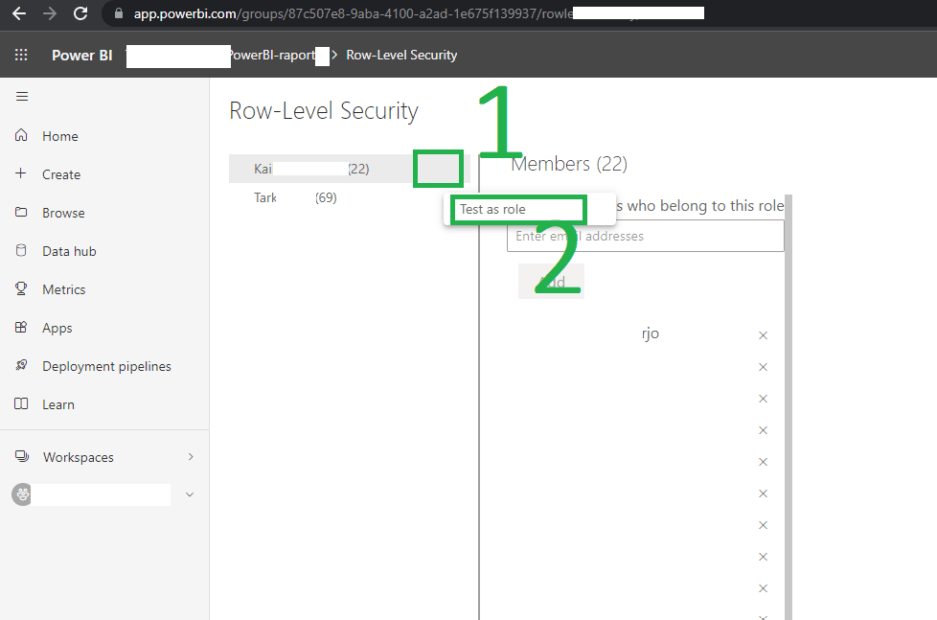This screenshot has width=937, height=620.
Task: Click the Add button under email field
Action: (550, 280)
